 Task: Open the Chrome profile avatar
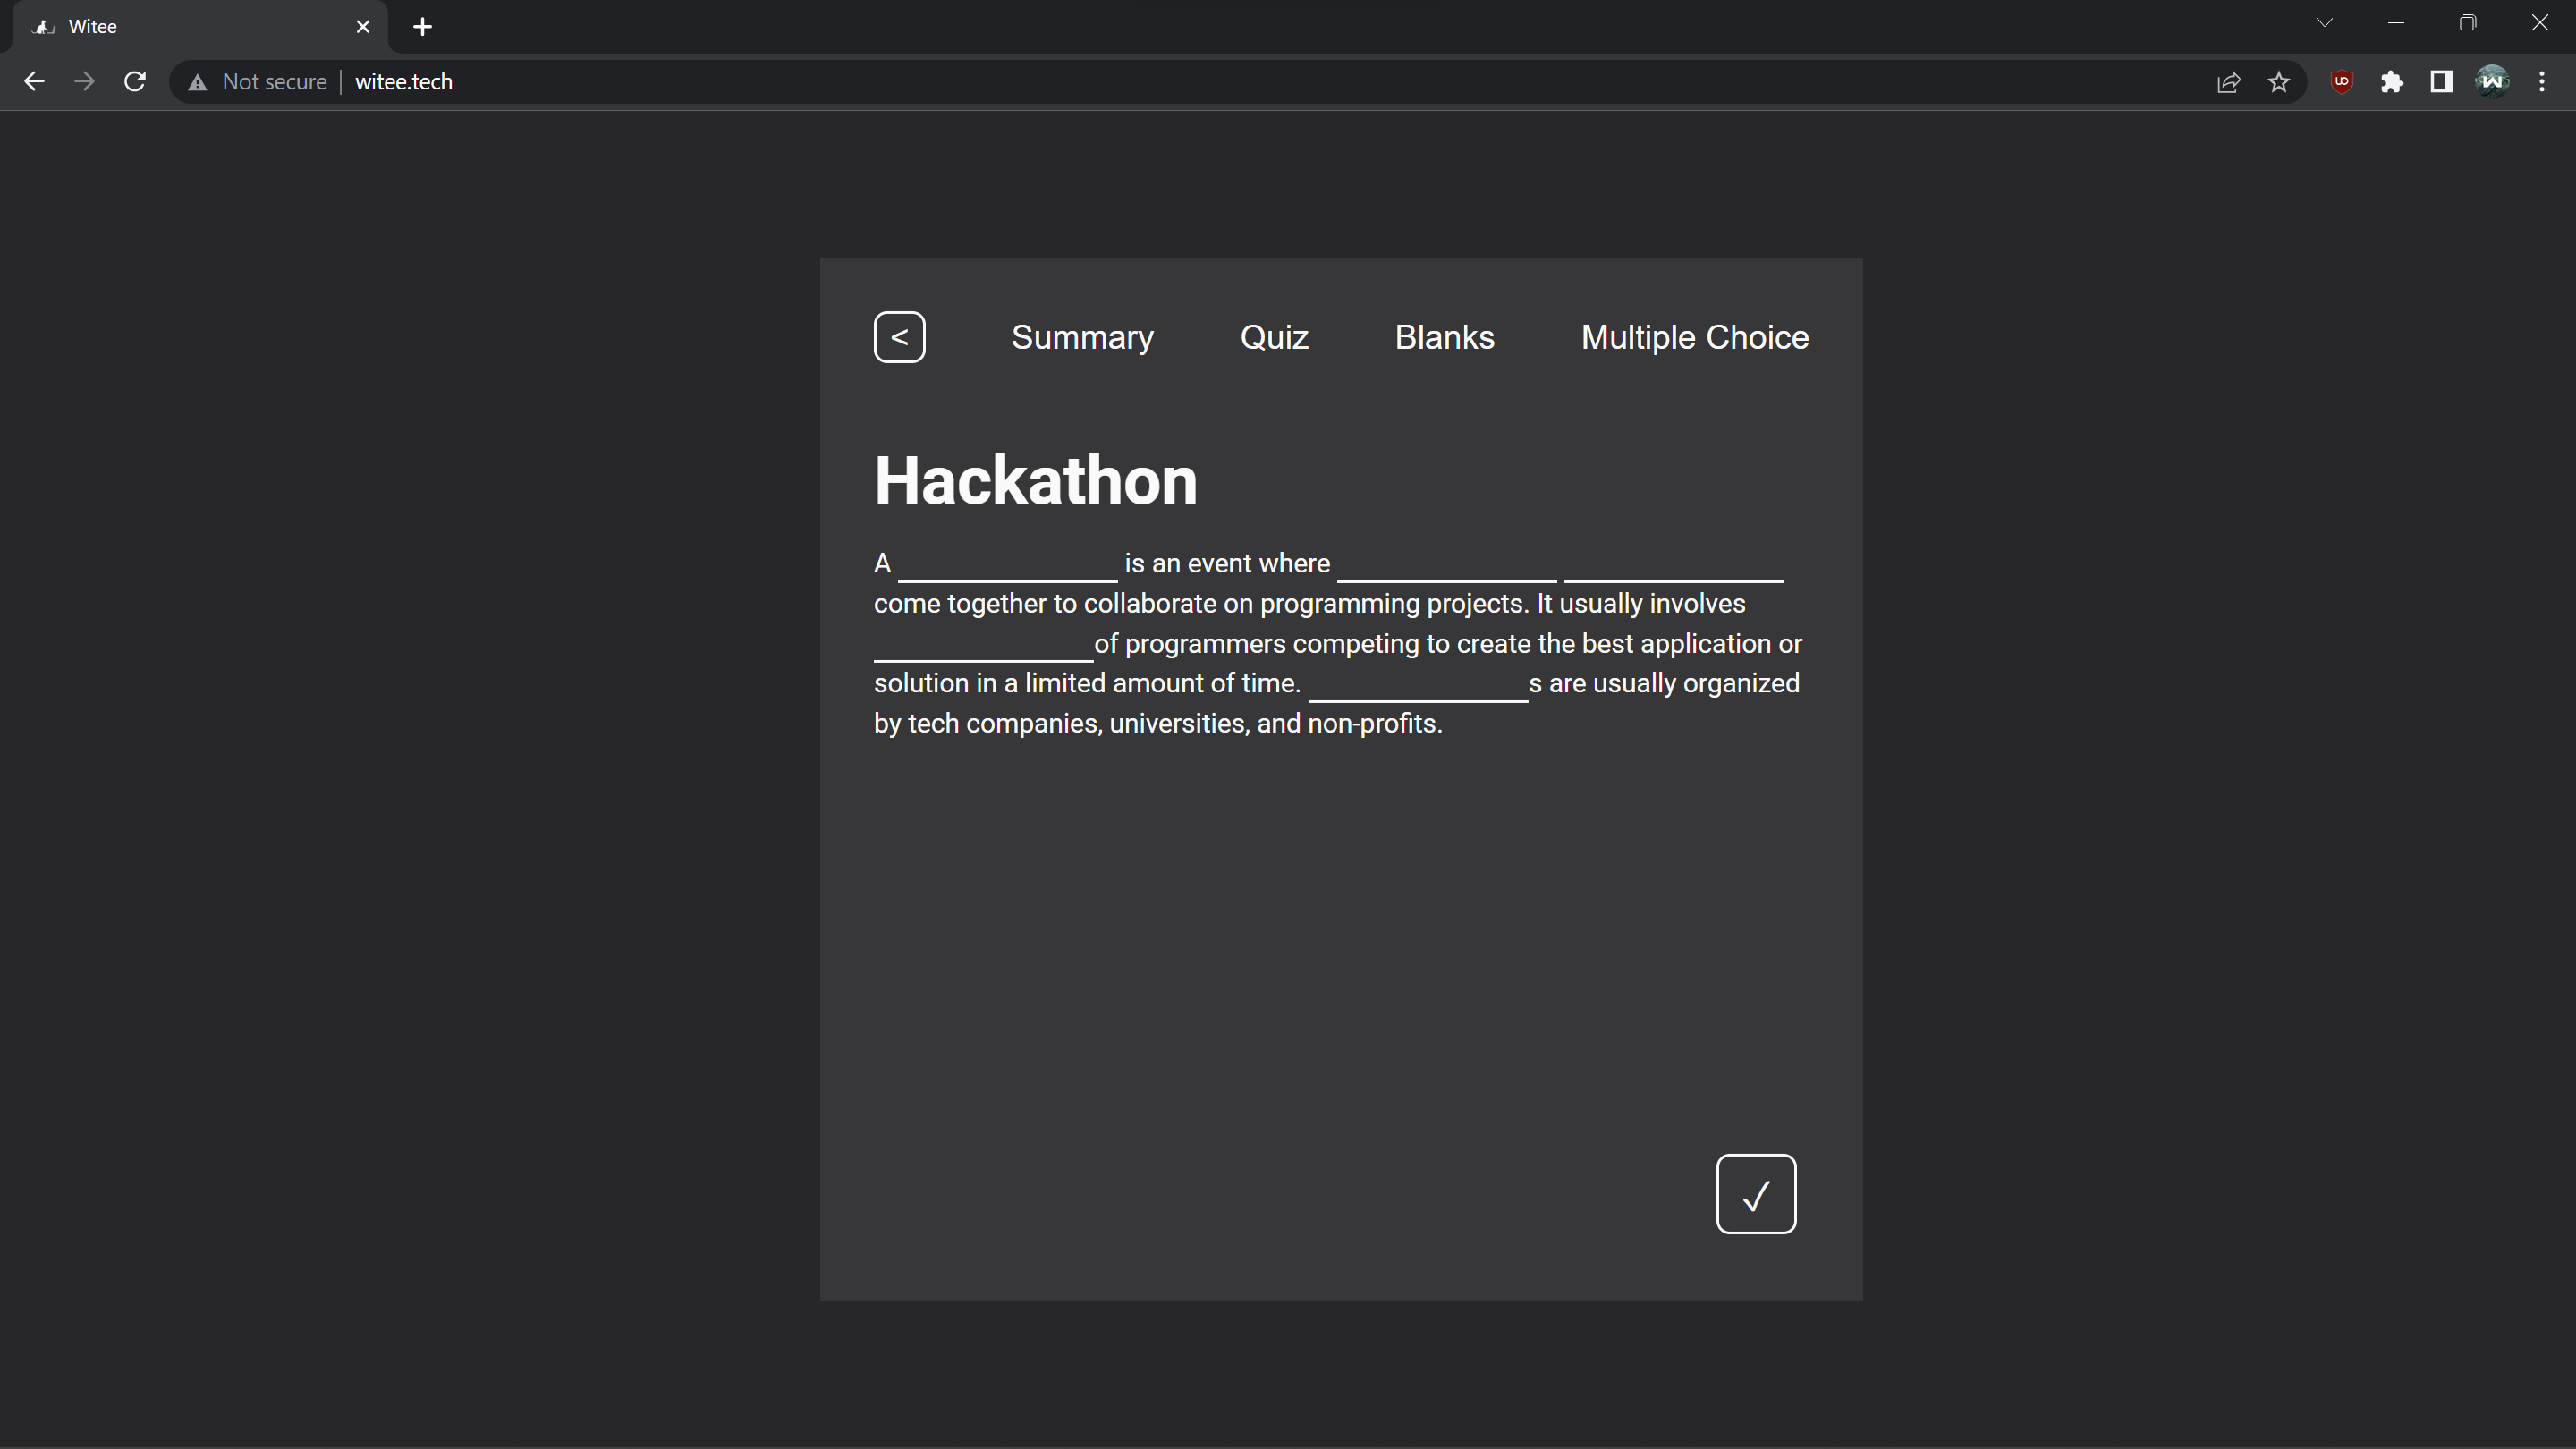click(x=2491, y=82)
